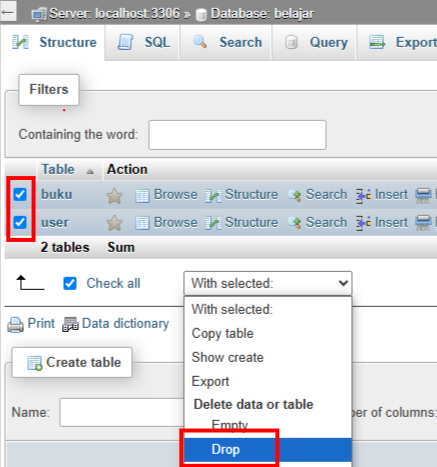This screenshot has width=437, height=467.
Task: Click the favorite star for user table
Action: 114,223
